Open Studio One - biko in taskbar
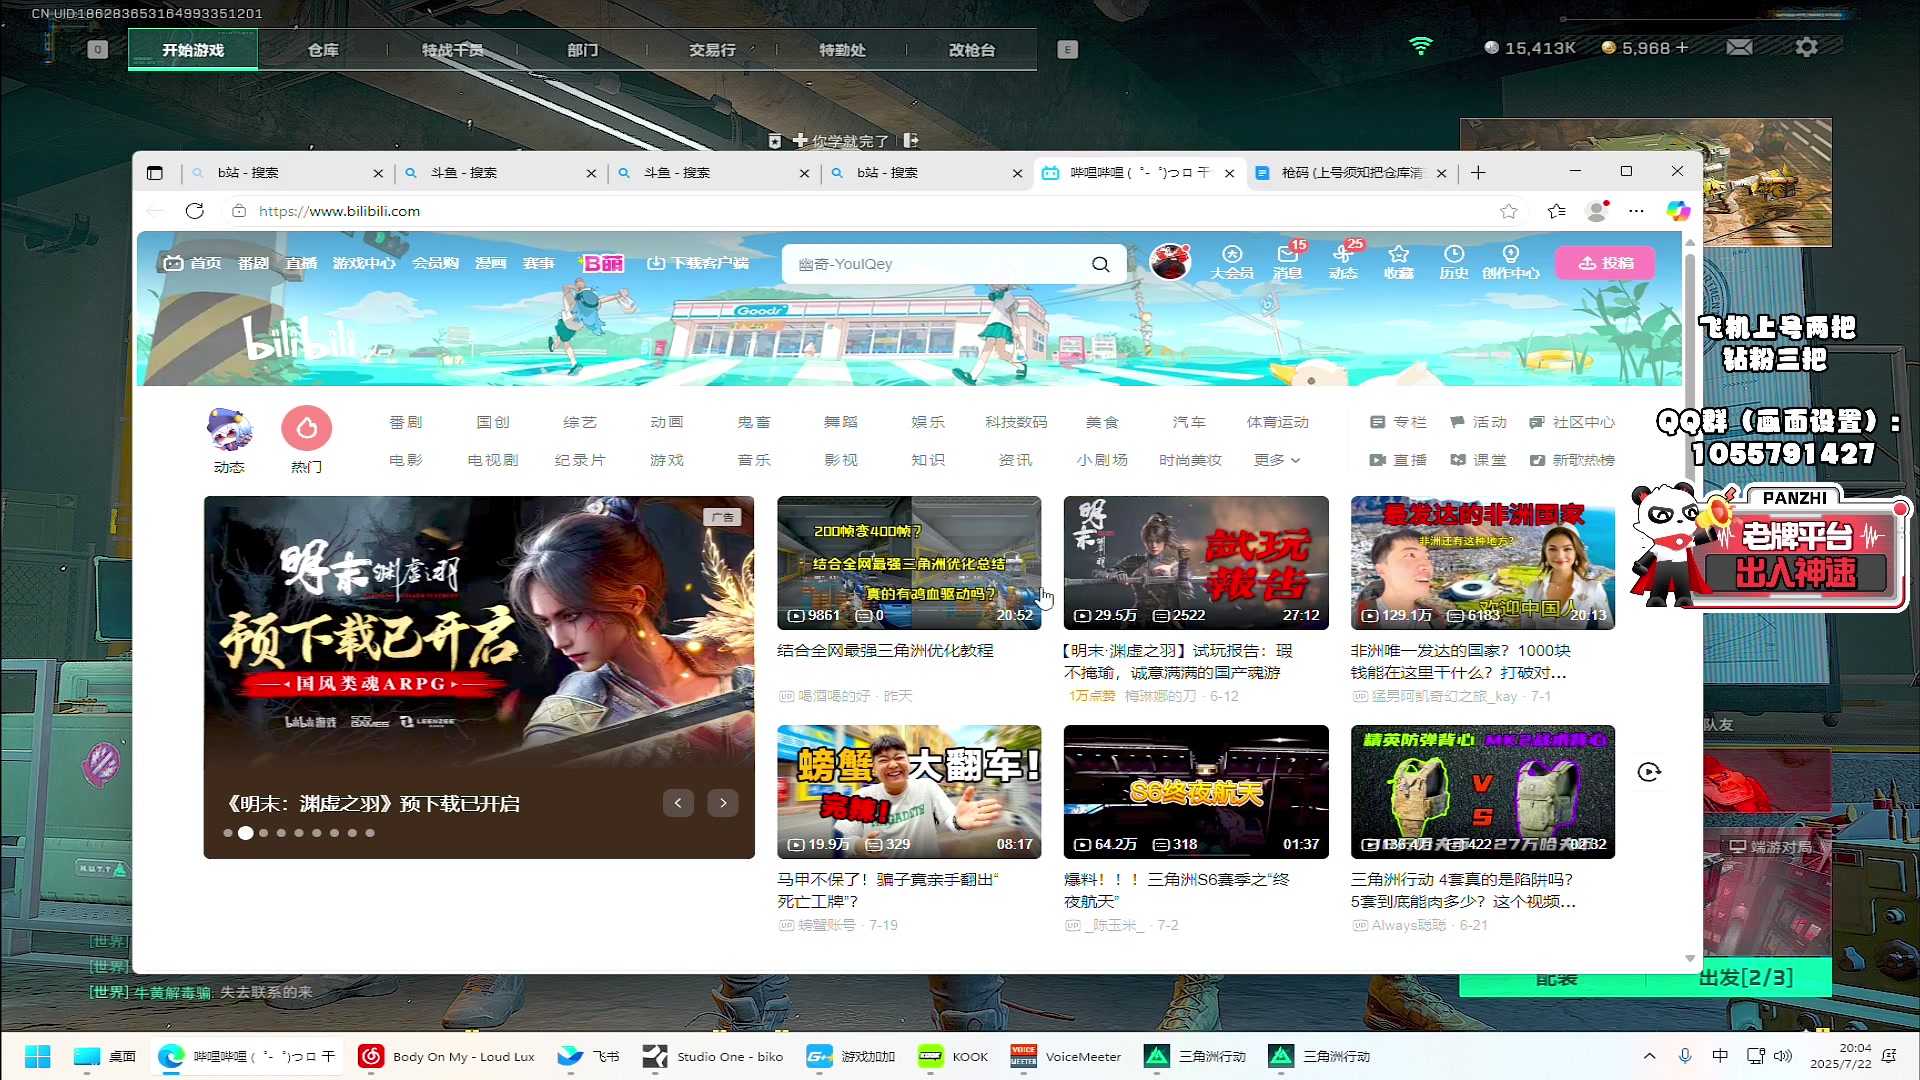The height and width of the screenshot is (1080, 1920). [x=713, y=1056]
